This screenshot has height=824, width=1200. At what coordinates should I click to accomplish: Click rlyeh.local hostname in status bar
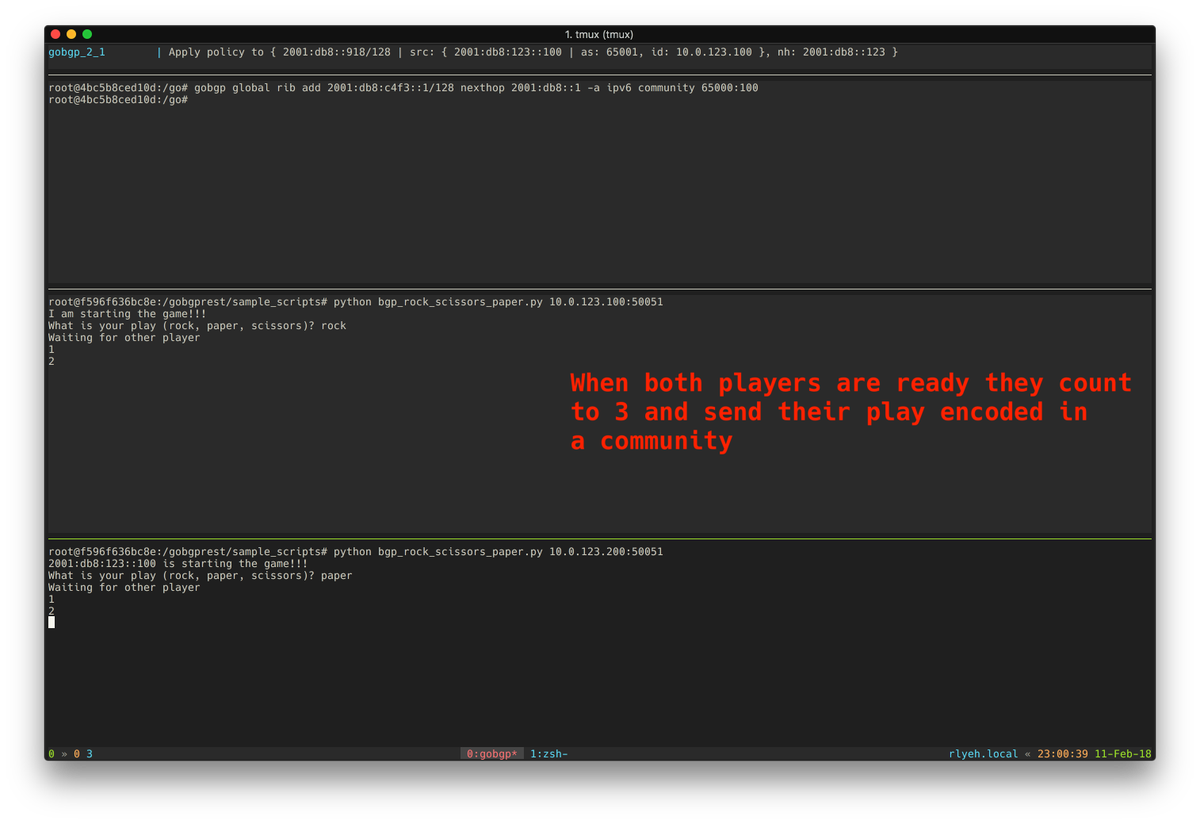[x=983, y=753]
